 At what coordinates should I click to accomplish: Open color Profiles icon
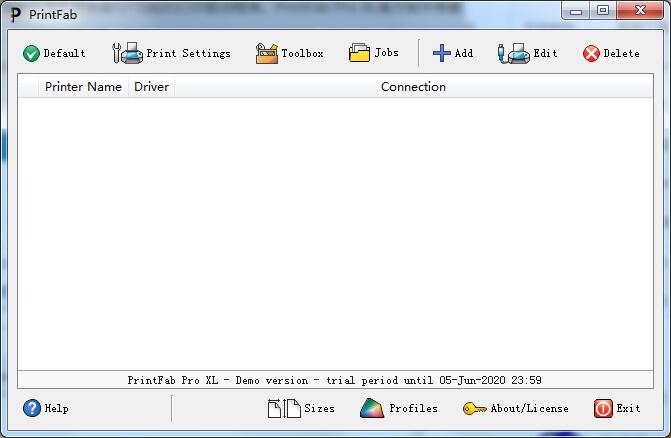tap(372, 408)
